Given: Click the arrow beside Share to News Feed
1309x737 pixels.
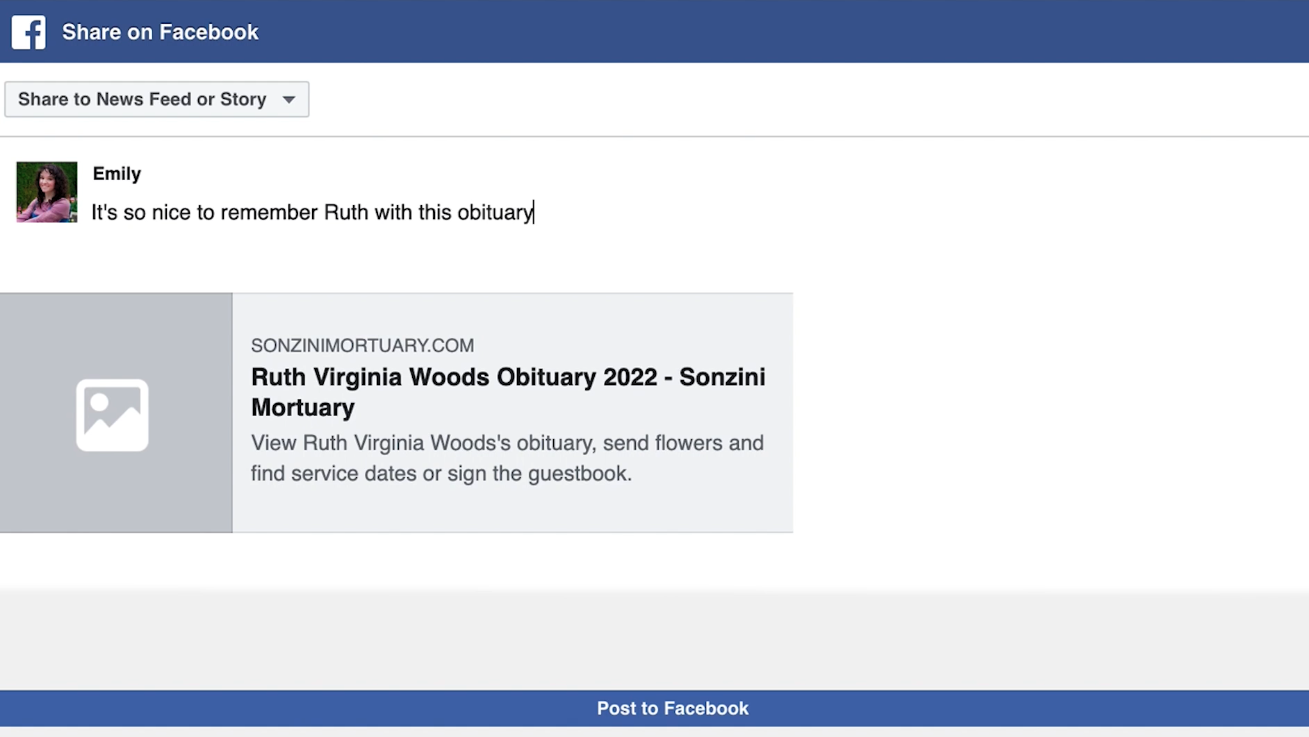Looking at the screenshot, I should coord(289,99).
